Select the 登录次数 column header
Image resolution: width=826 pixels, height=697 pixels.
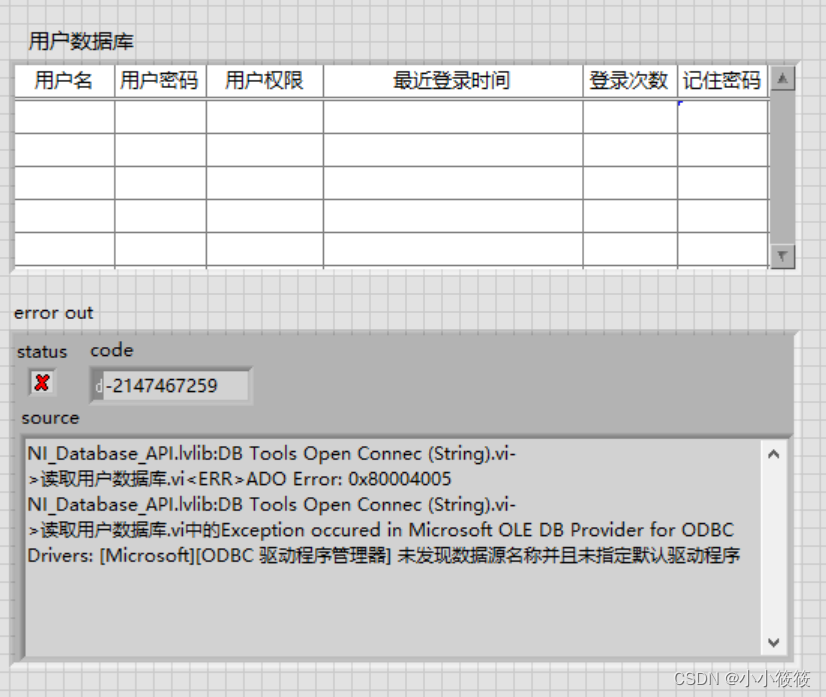point(627,81)
